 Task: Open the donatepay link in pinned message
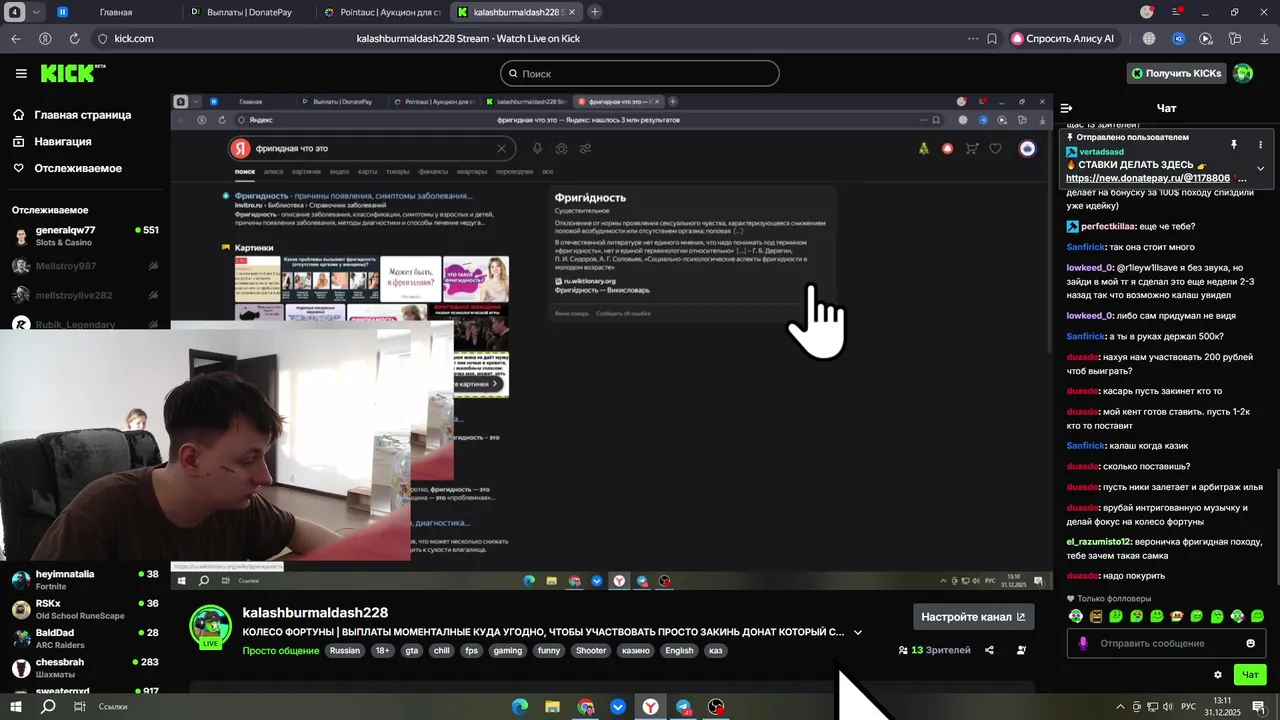(x=1148, y=178)
